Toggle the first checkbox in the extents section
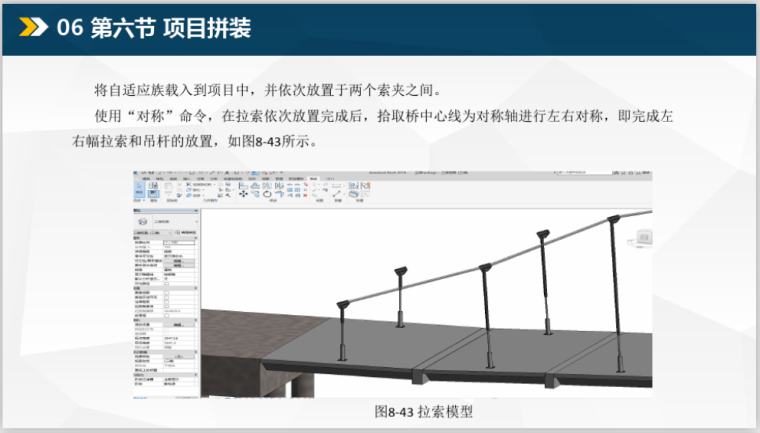 166,293
